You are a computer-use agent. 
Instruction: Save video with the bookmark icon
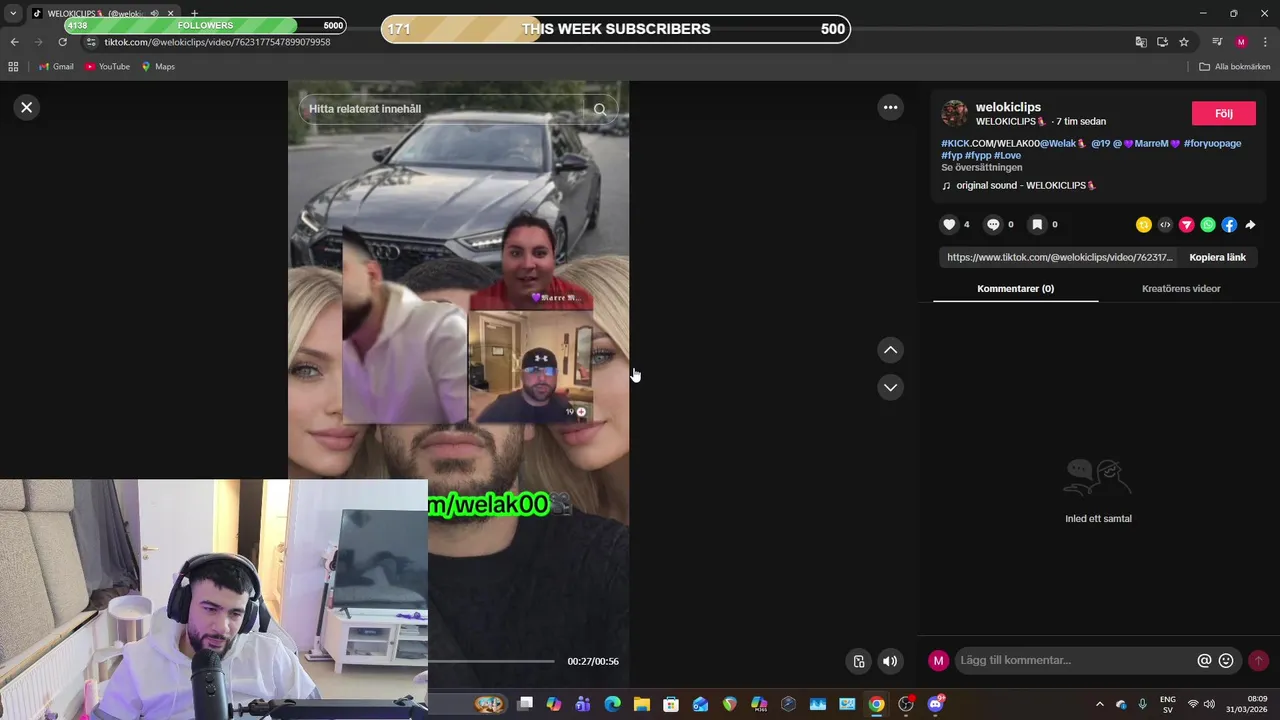[1037, 225]
